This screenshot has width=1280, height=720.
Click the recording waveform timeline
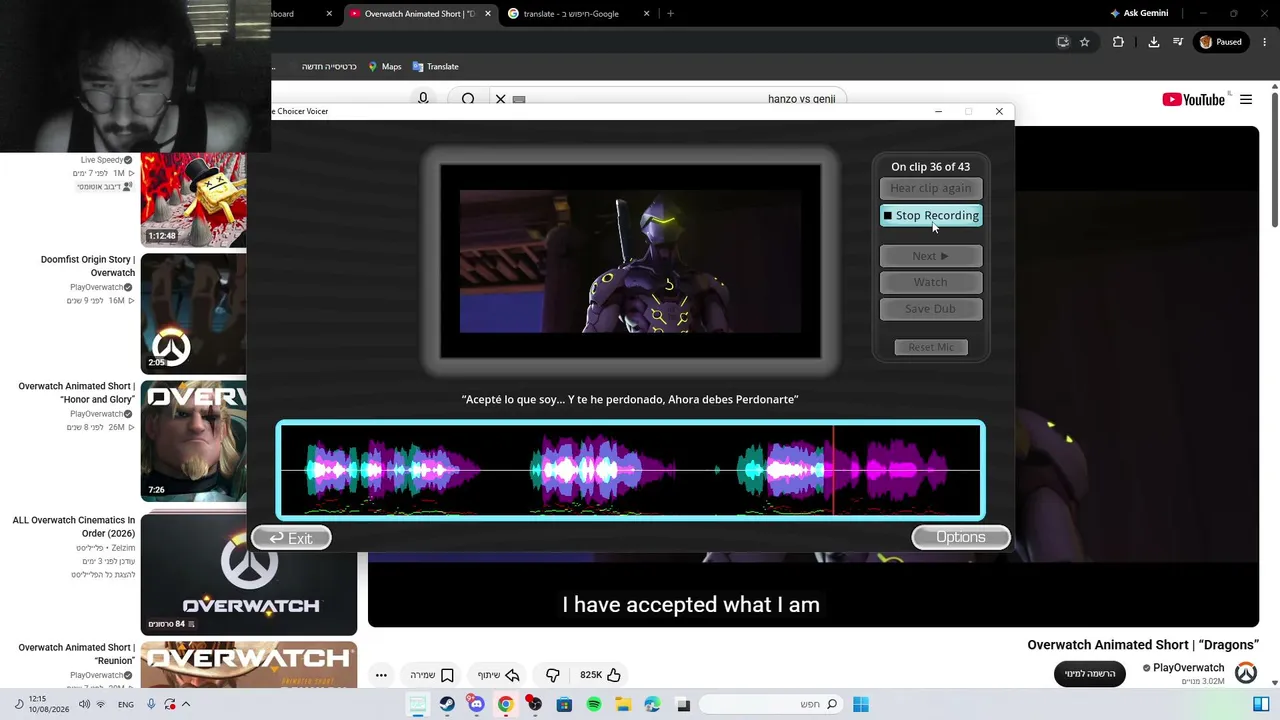(x=631, y=470)
